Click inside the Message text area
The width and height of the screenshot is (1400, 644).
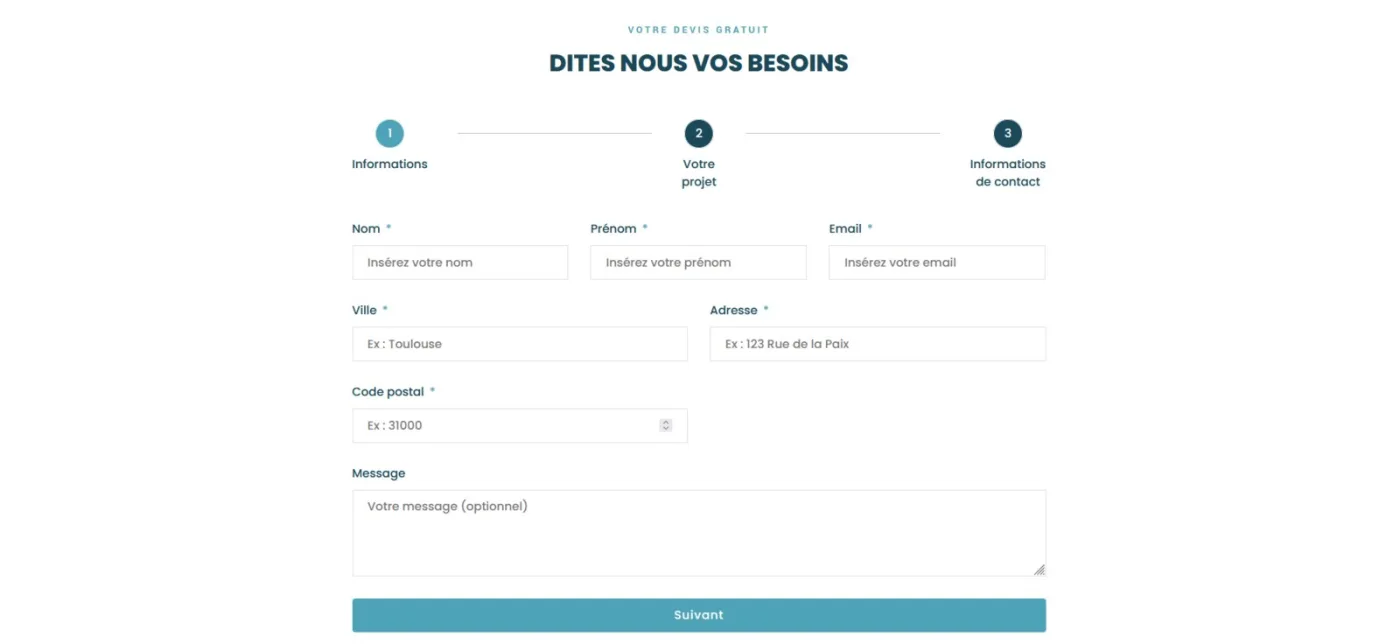699,533
